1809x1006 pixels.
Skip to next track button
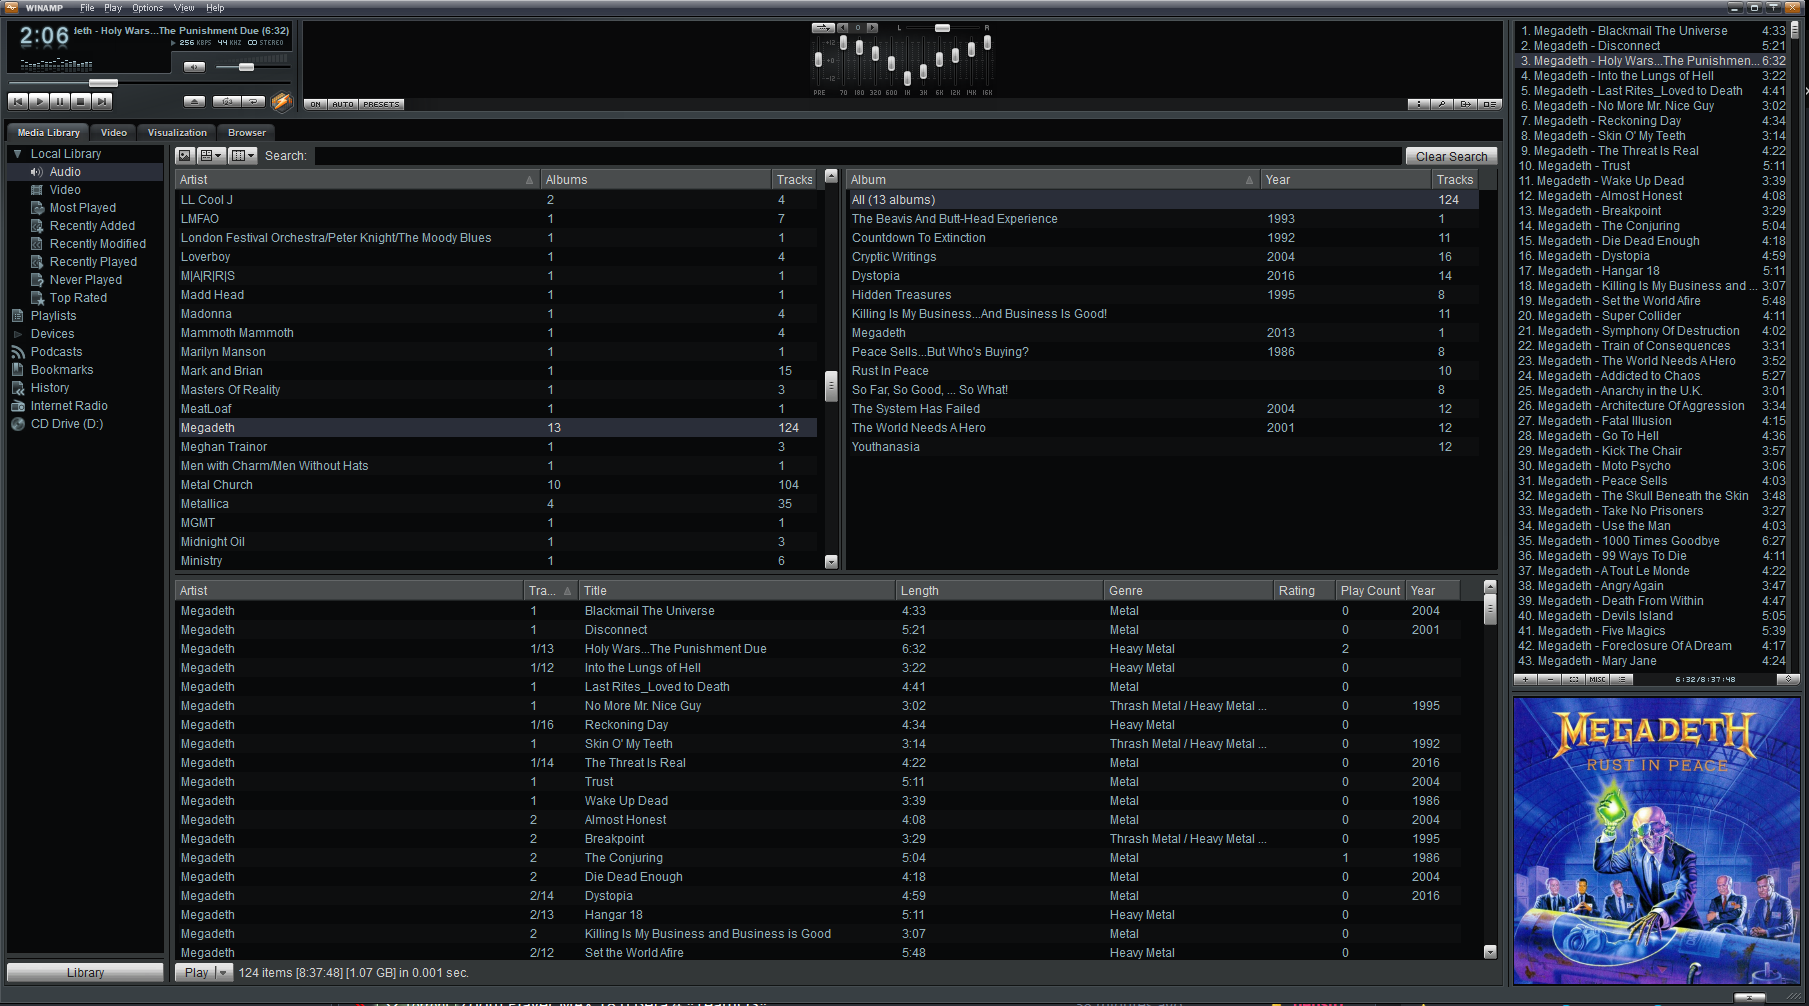[102, 101]
